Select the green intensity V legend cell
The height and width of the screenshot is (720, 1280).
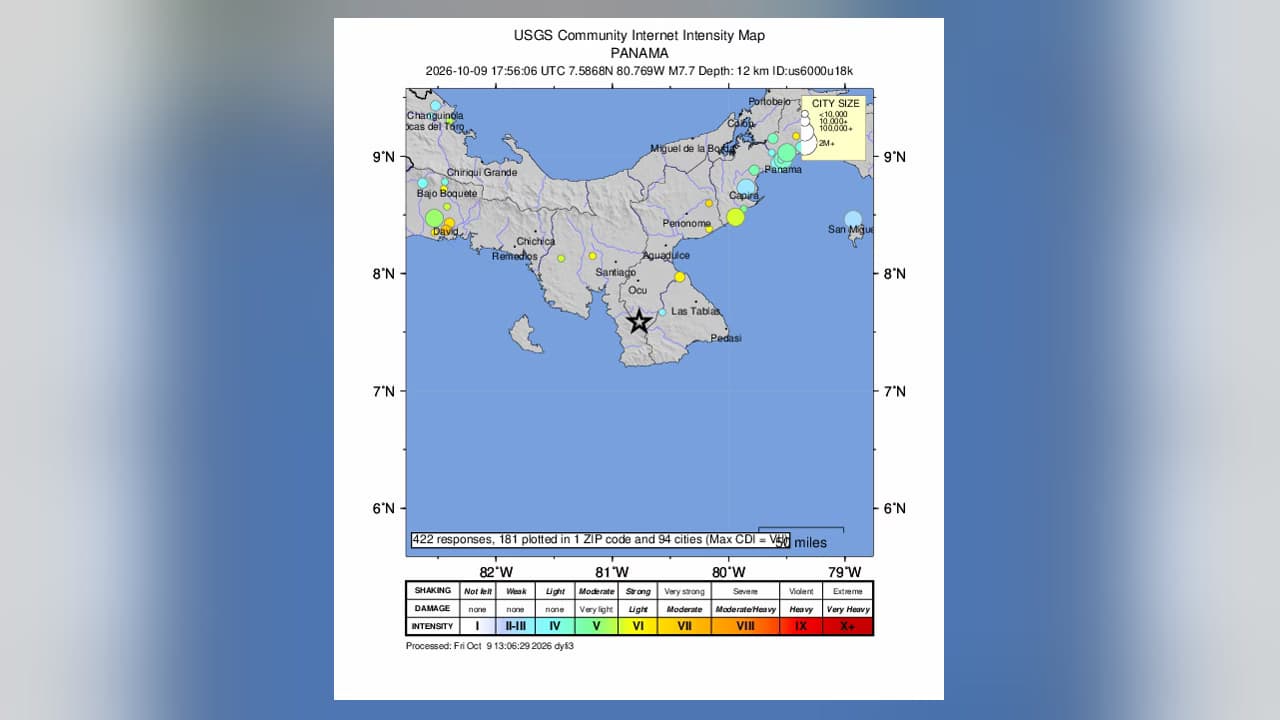pyautogui.click(x=596, y=626)
